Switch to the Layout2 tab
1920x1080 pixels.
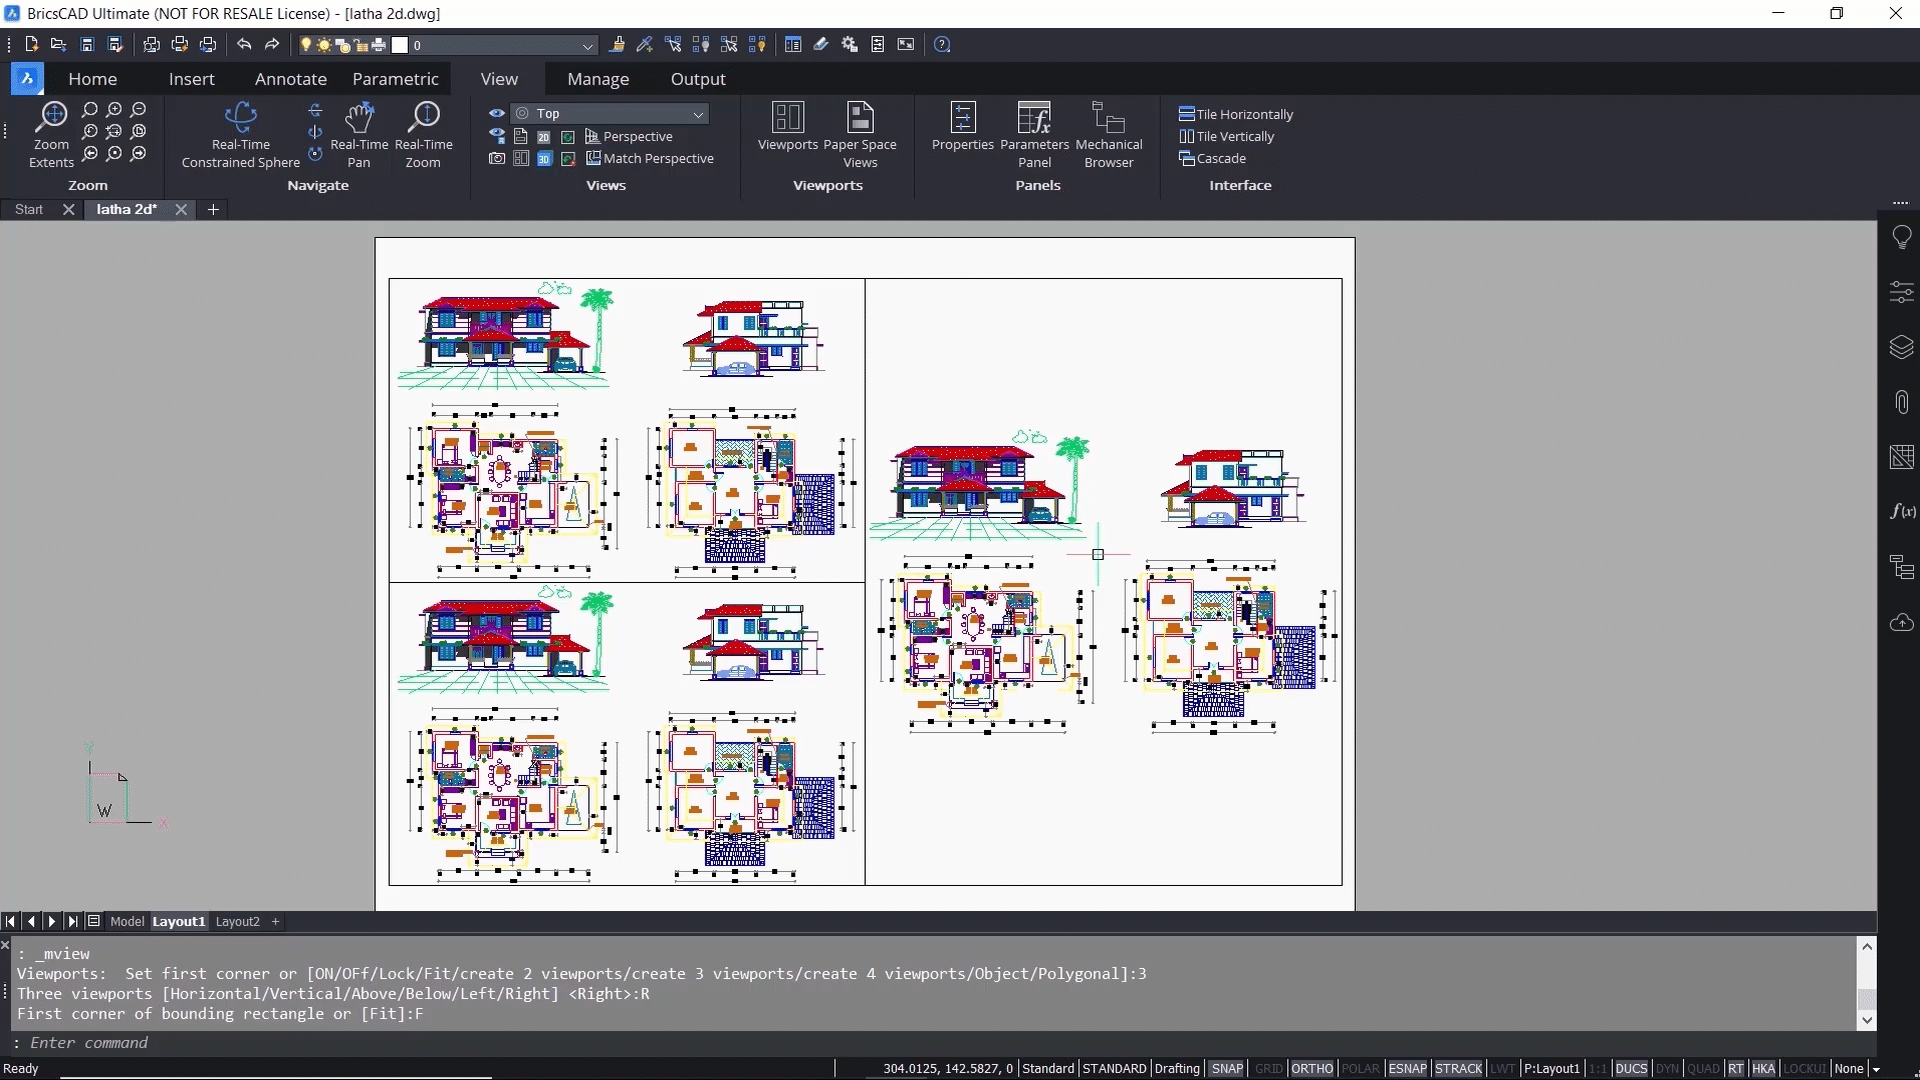pos(237,921)
